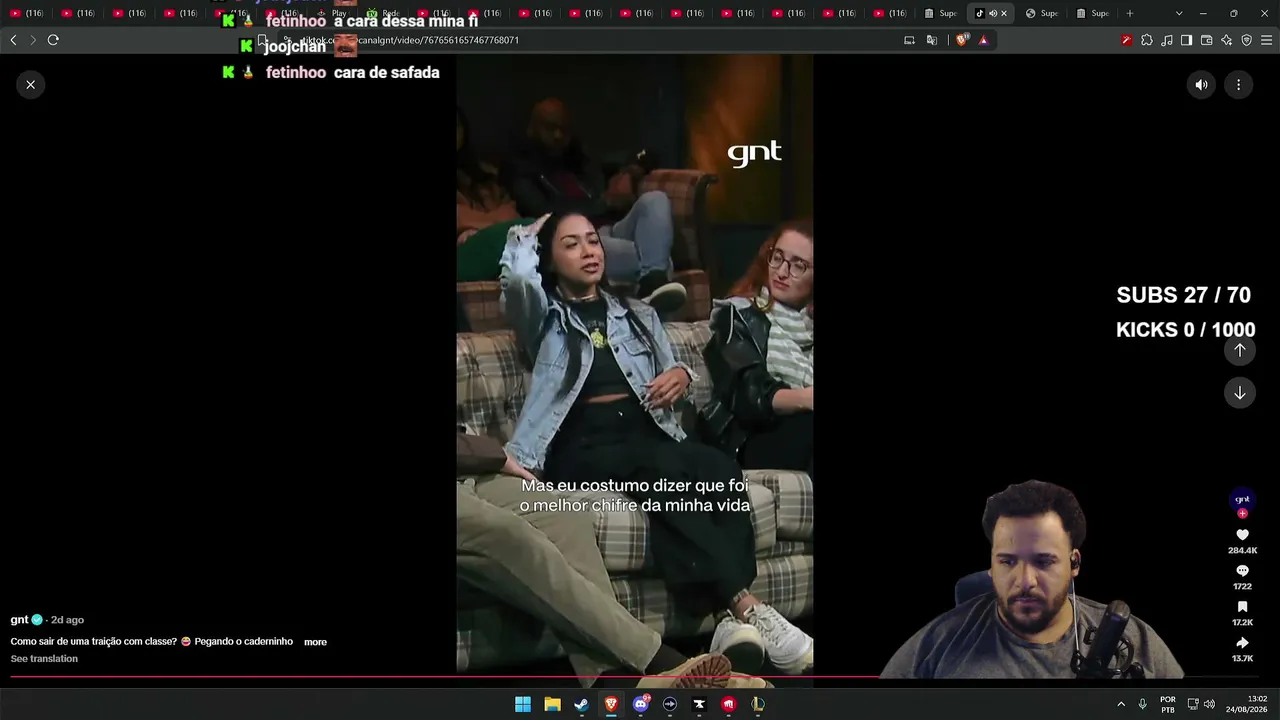Image resolution: width=1280 pixels, height=720 pixels.
Task: Open a new browser tab
Action: click(1130, 13)
